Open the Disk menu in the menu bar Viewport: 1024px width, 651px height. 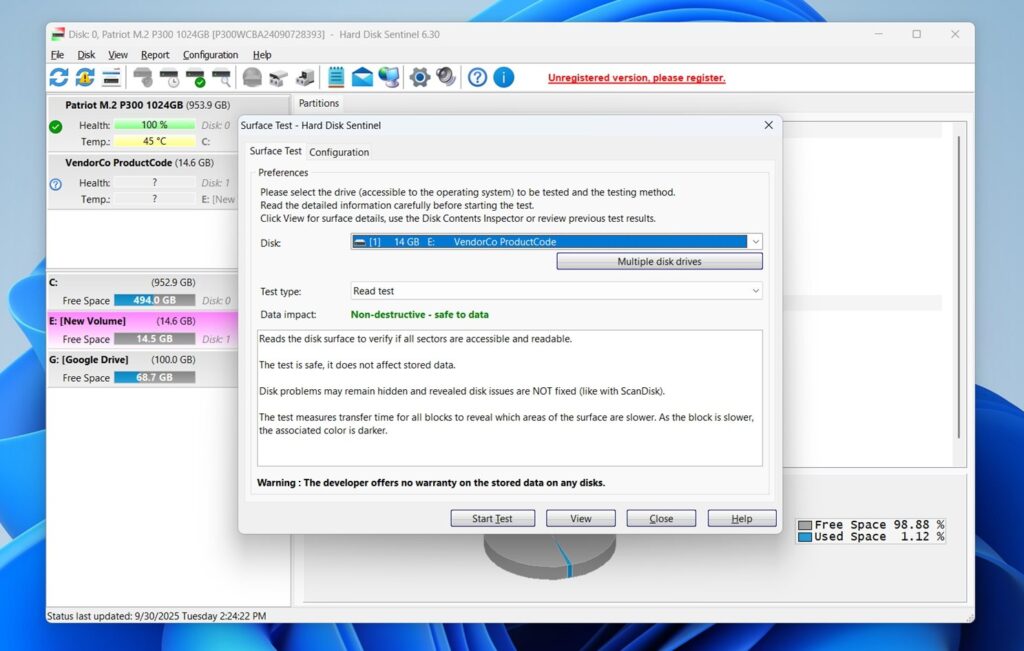[86, 54]
